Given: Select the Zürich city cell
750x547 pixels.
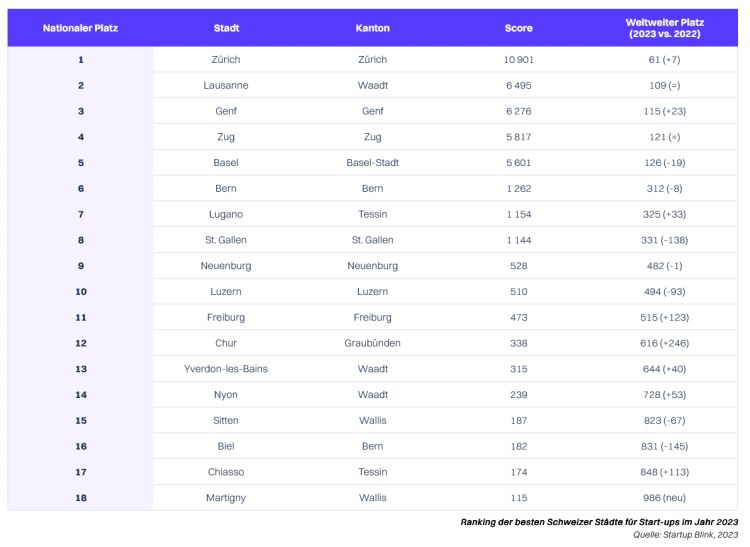Looking at the screenshot, I should [x=226, y=60].
